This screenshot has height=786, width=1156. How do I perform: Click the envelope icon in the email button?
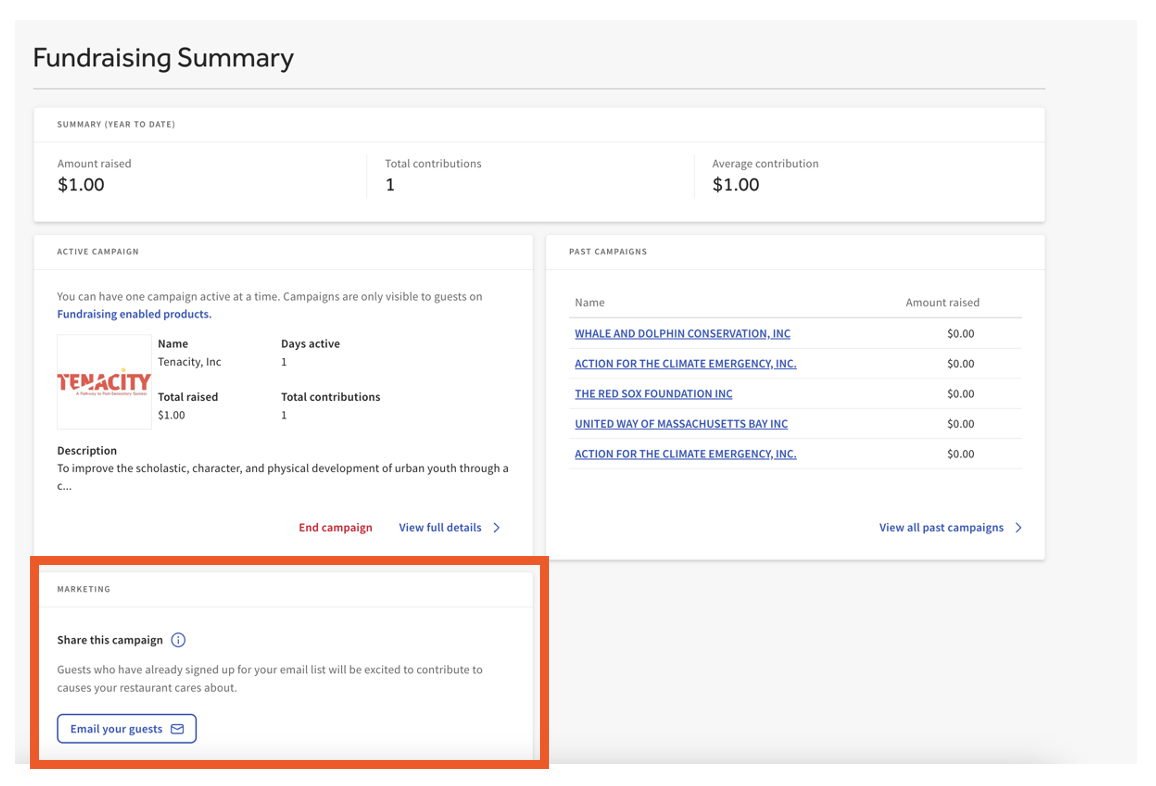(177, 729)
